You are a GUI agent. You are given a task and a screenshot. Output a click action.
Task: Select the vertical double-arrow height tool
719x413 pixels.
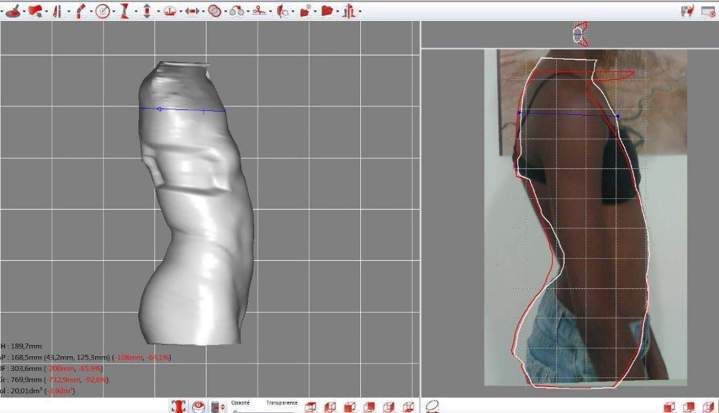coord(147,11)
